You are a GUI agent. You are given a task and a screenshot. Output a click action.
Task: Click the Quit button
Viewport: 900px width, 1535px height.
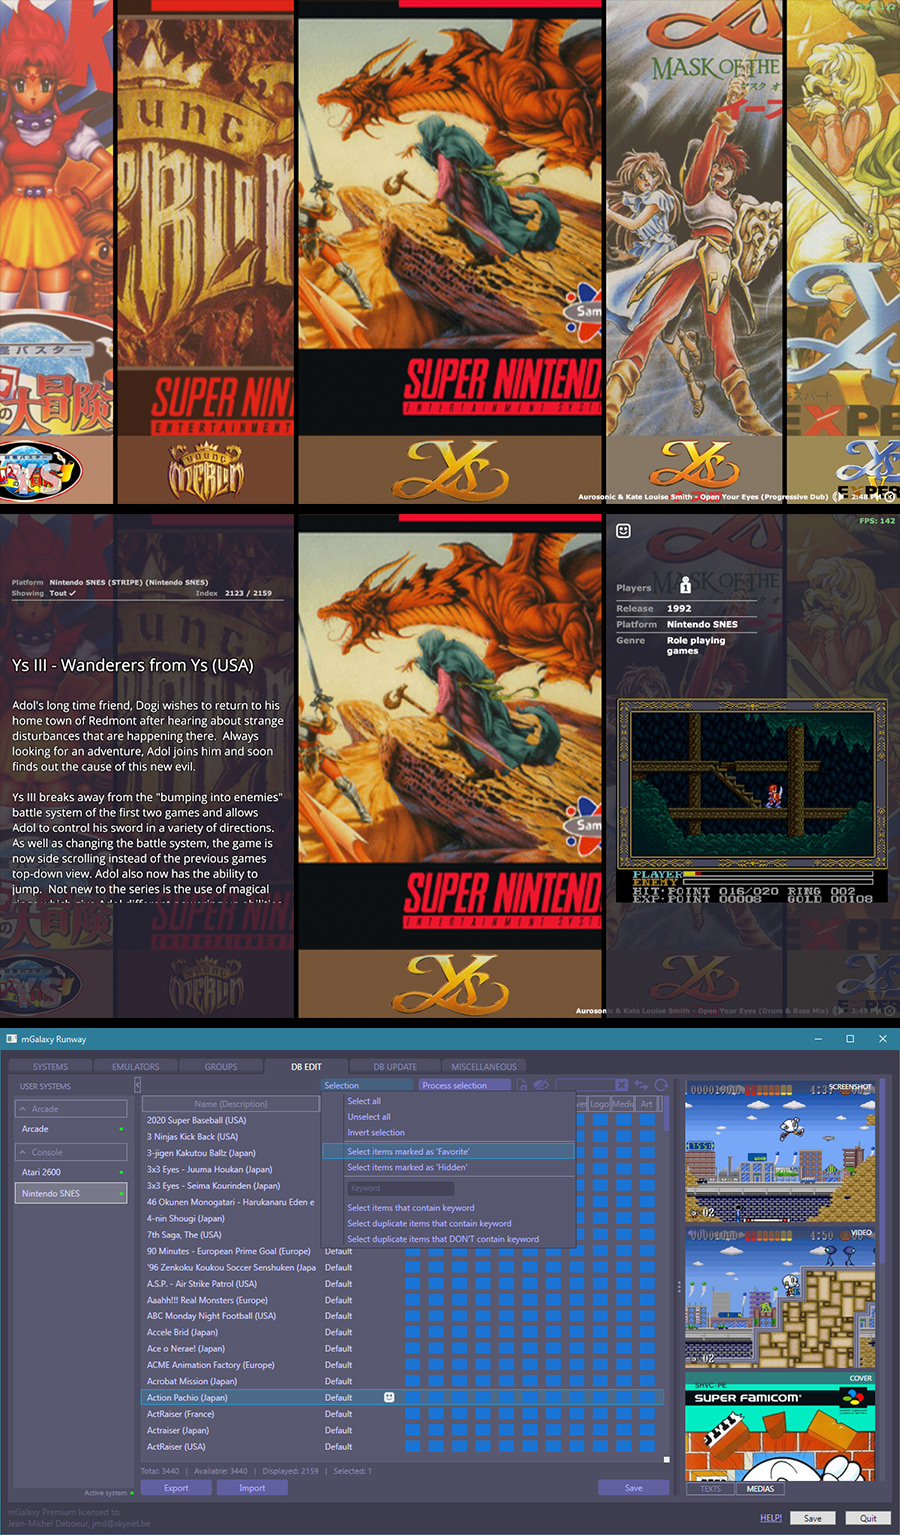tap(868, 1518)
